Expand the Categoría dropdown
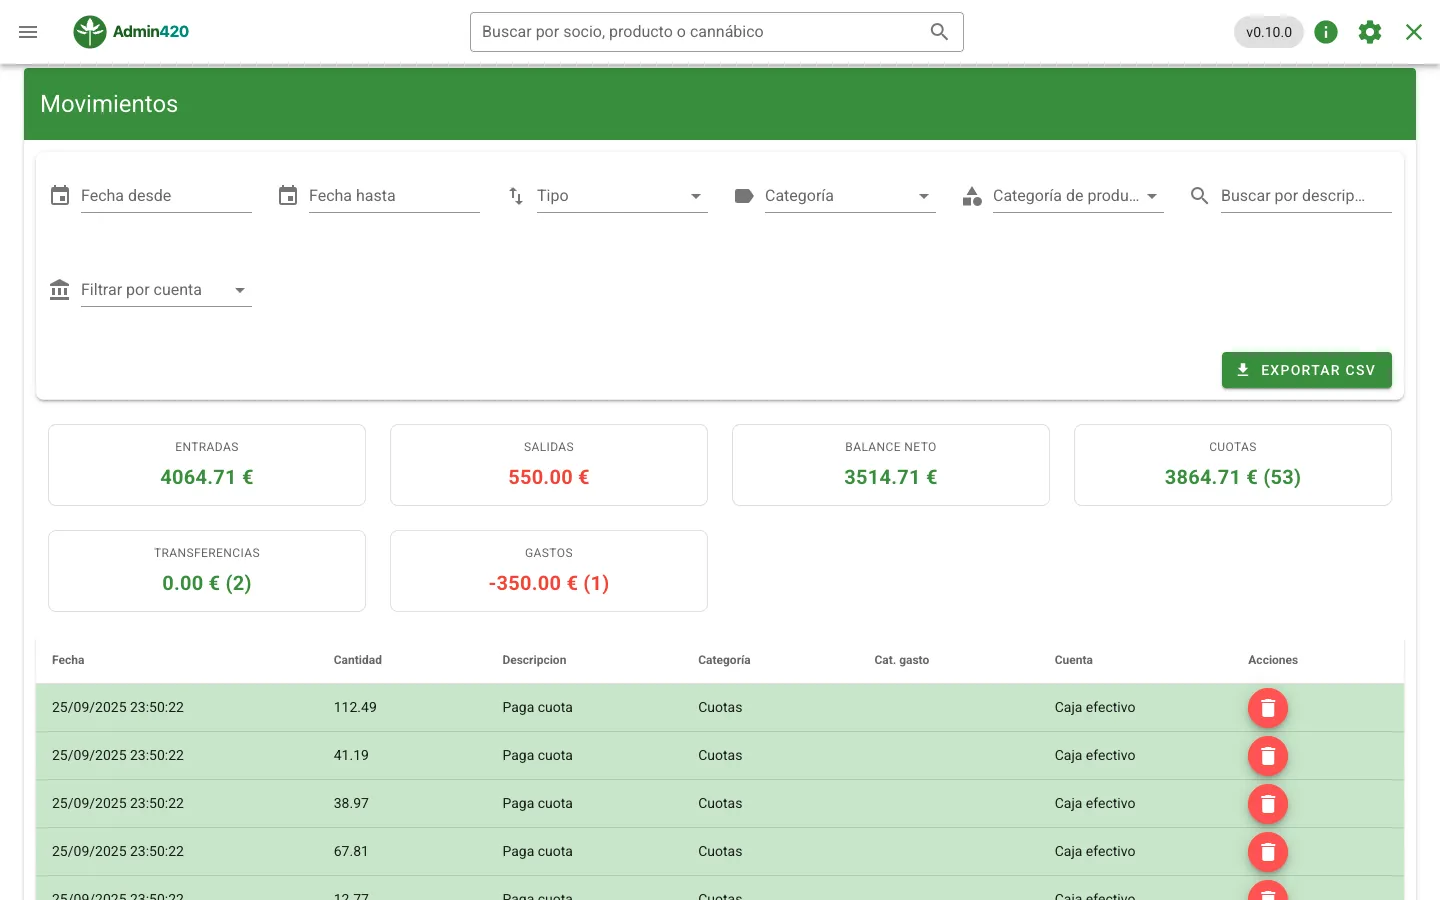This screenshot has width=1440, height=900. (850, 196)
